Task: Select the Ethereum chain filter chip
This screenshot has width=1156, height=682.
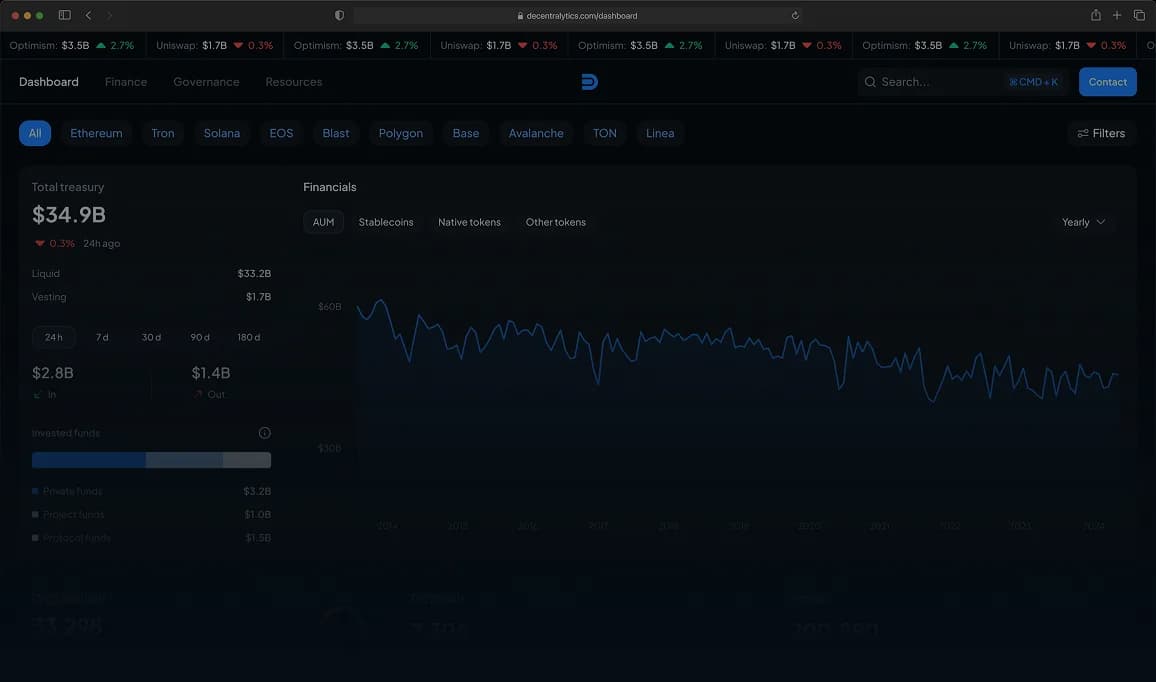Action: point(95,132)
